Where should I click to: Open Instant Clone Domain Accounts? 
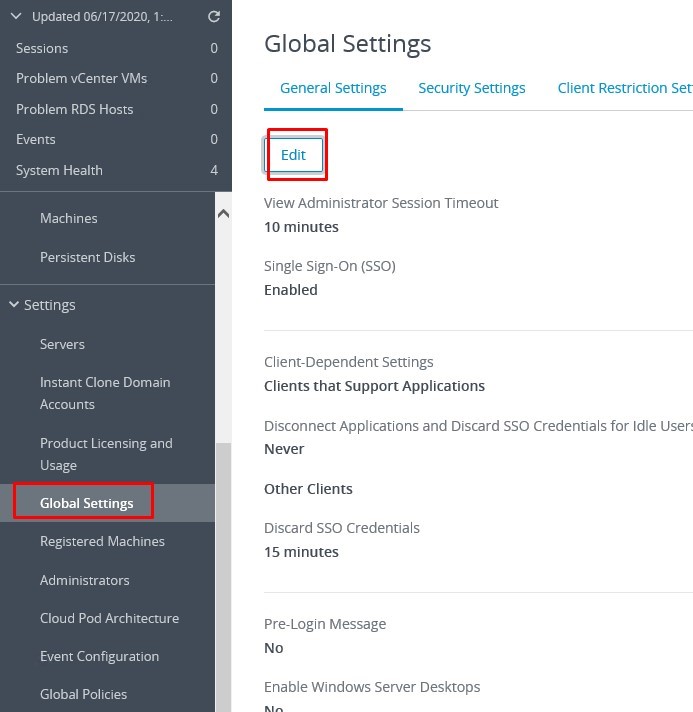pyautogui.click(x=104, y=393)
